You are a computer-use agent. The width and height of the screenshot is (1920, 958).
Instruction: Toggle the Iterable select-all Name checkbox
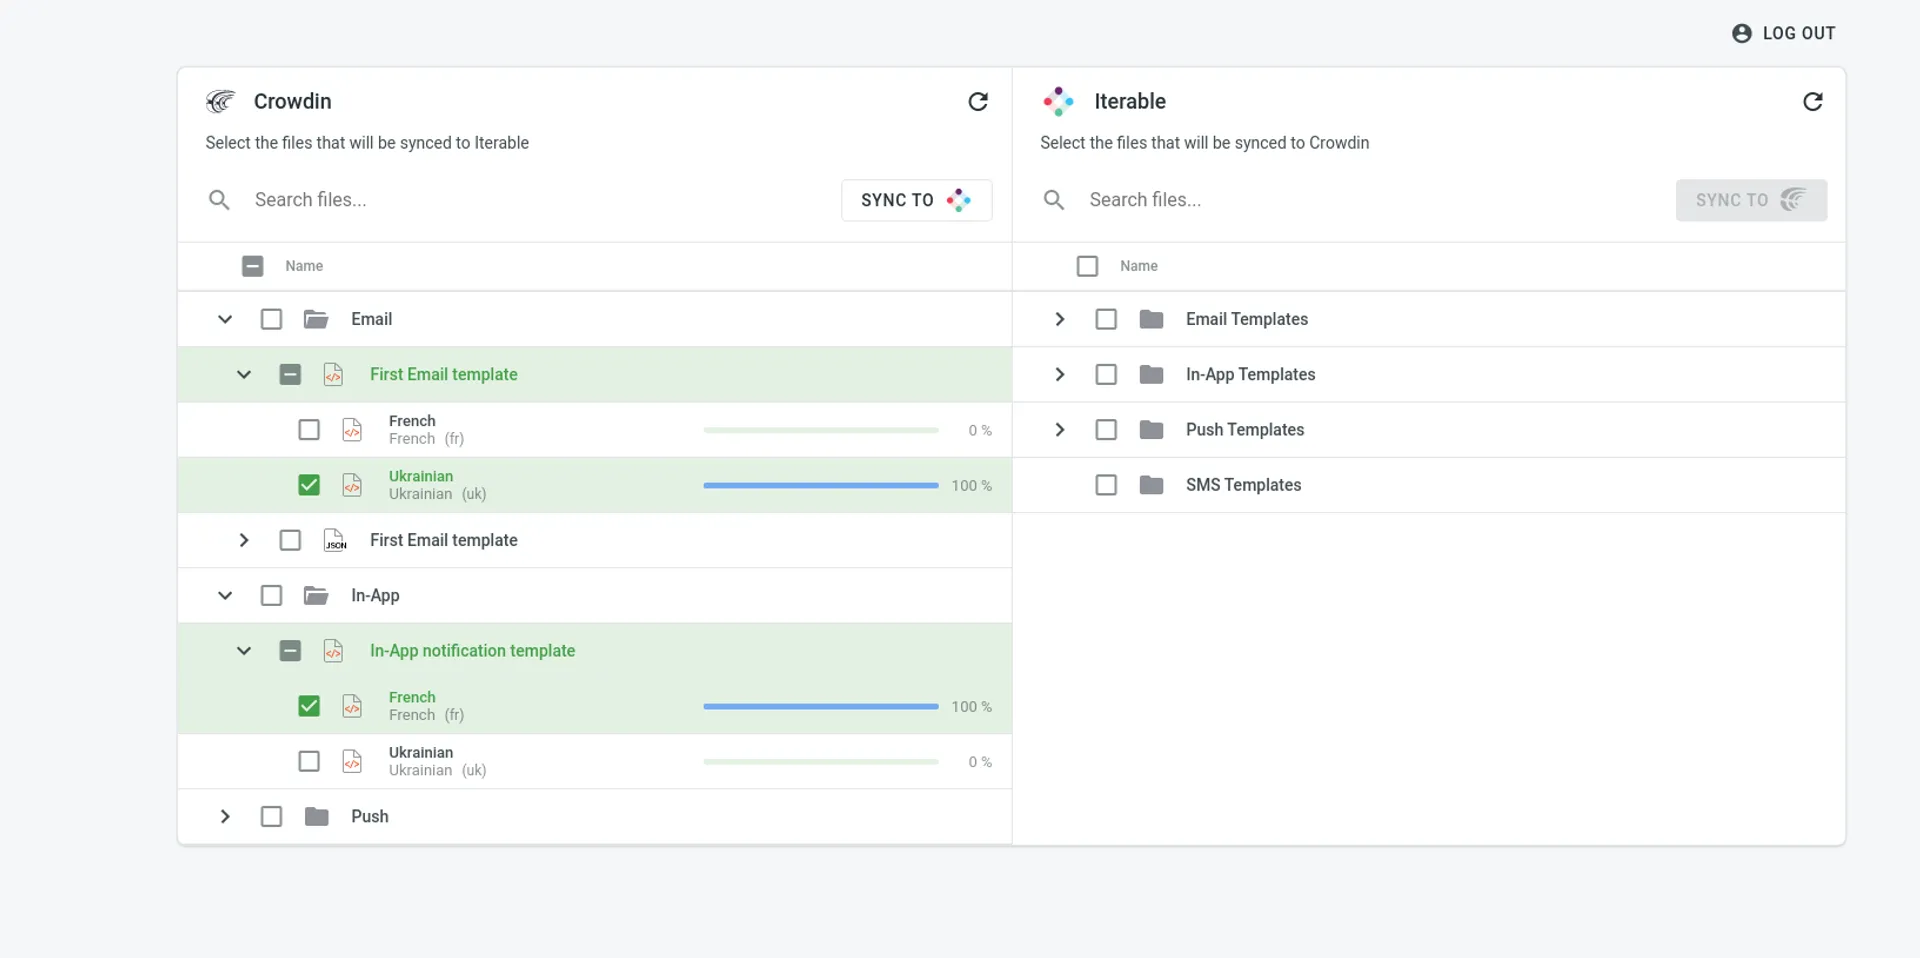click(x=1087, y=266)
